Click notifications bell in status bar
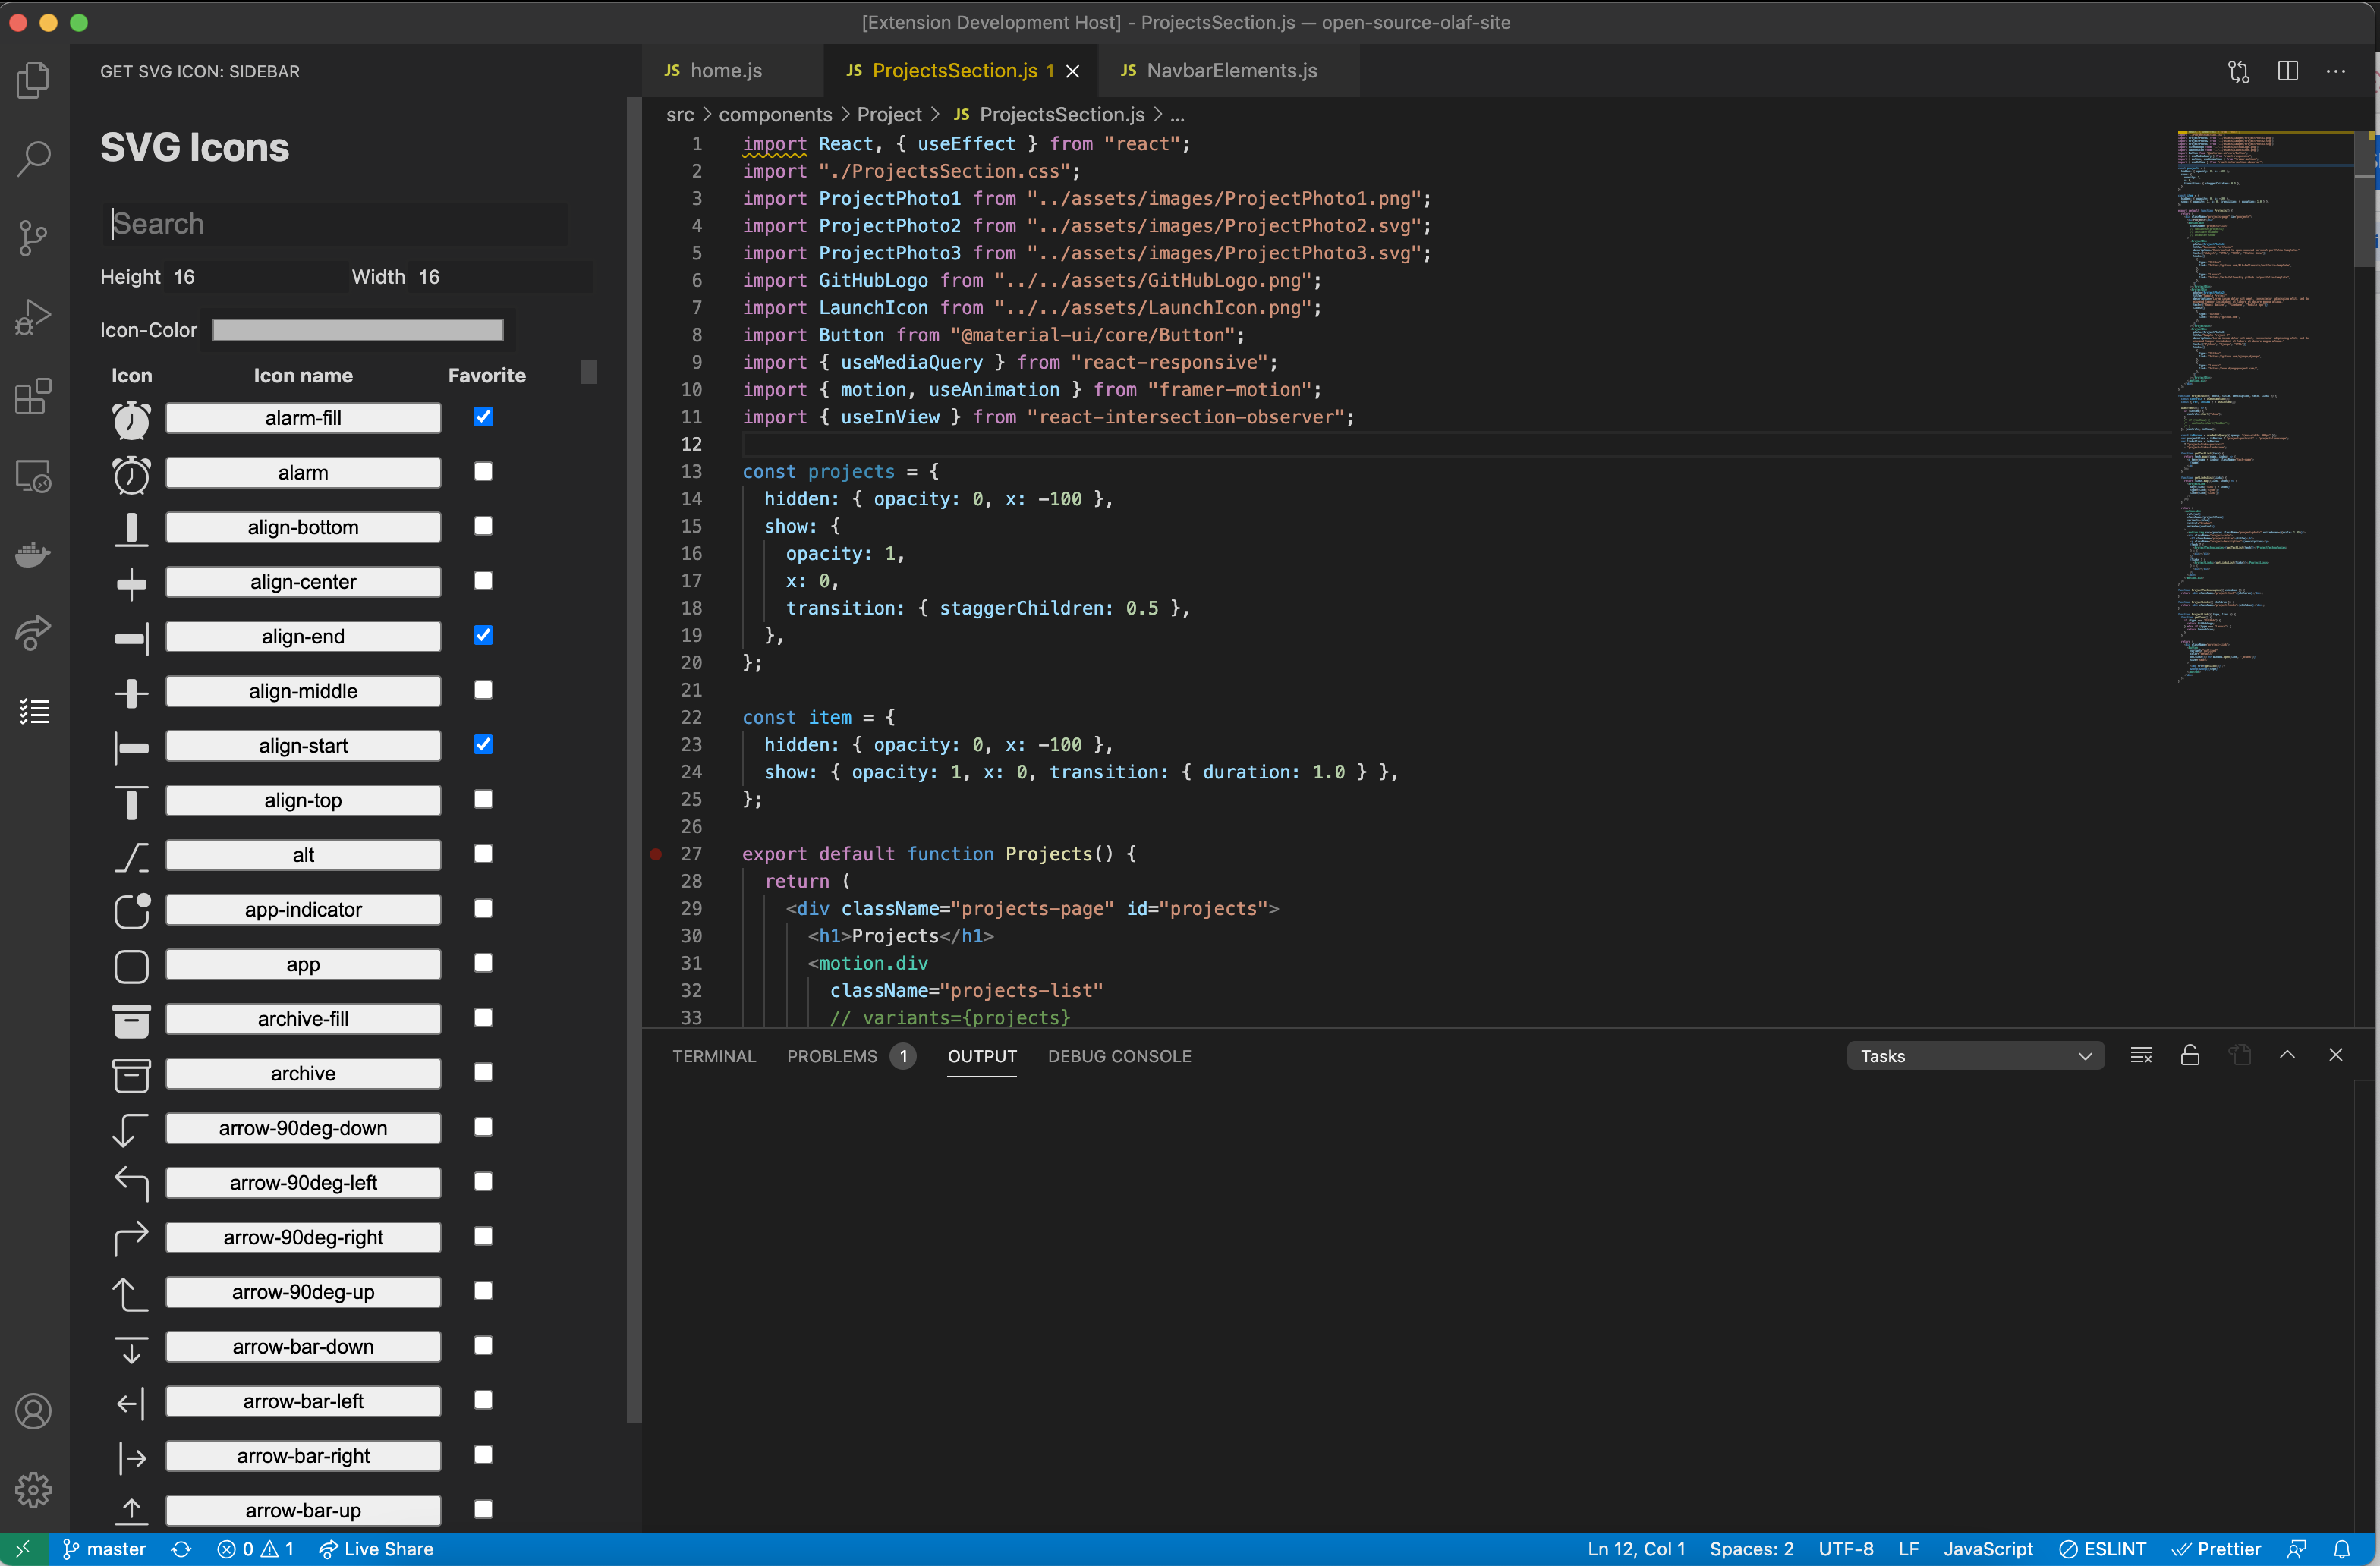The width and height of the screenshot is (2380, 1566). 2342,1549
